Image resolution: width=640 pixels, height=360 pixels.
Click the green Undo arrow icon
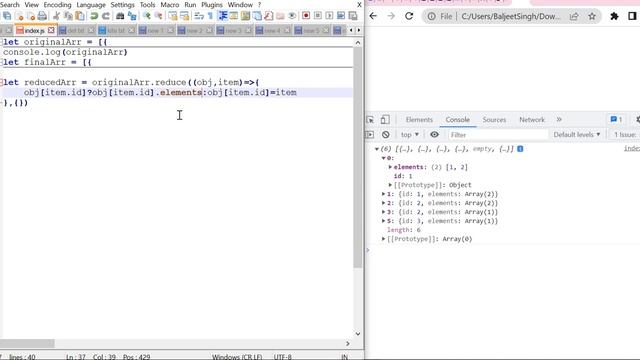[94, 16]
